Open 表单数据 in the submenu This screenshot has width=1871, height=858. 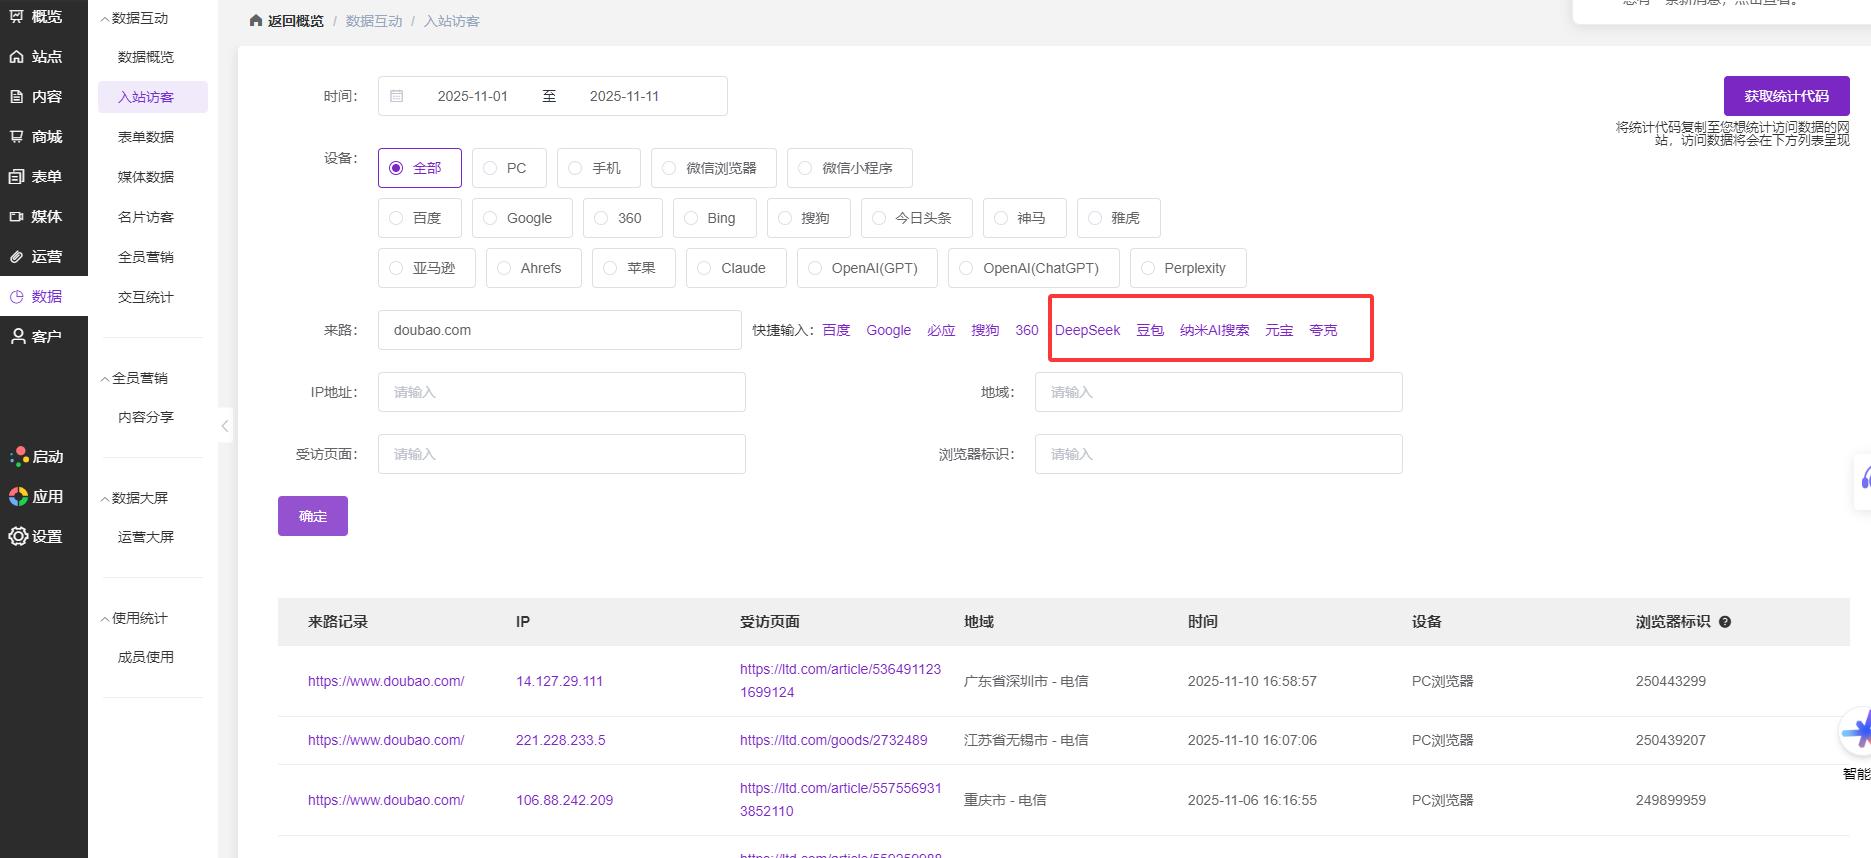[146, 137]
